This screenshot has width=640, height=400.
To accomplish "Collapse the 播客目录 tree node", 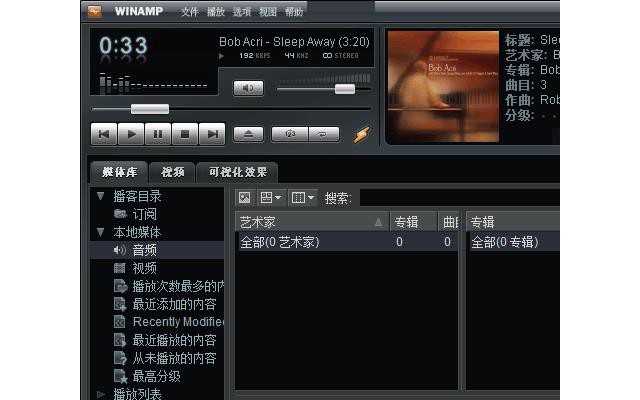I will pos(101,196).
